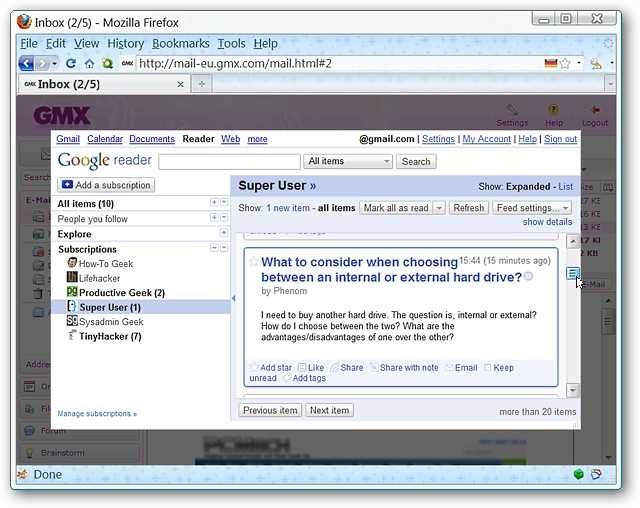Click Share with note on the article

point(404,368)
